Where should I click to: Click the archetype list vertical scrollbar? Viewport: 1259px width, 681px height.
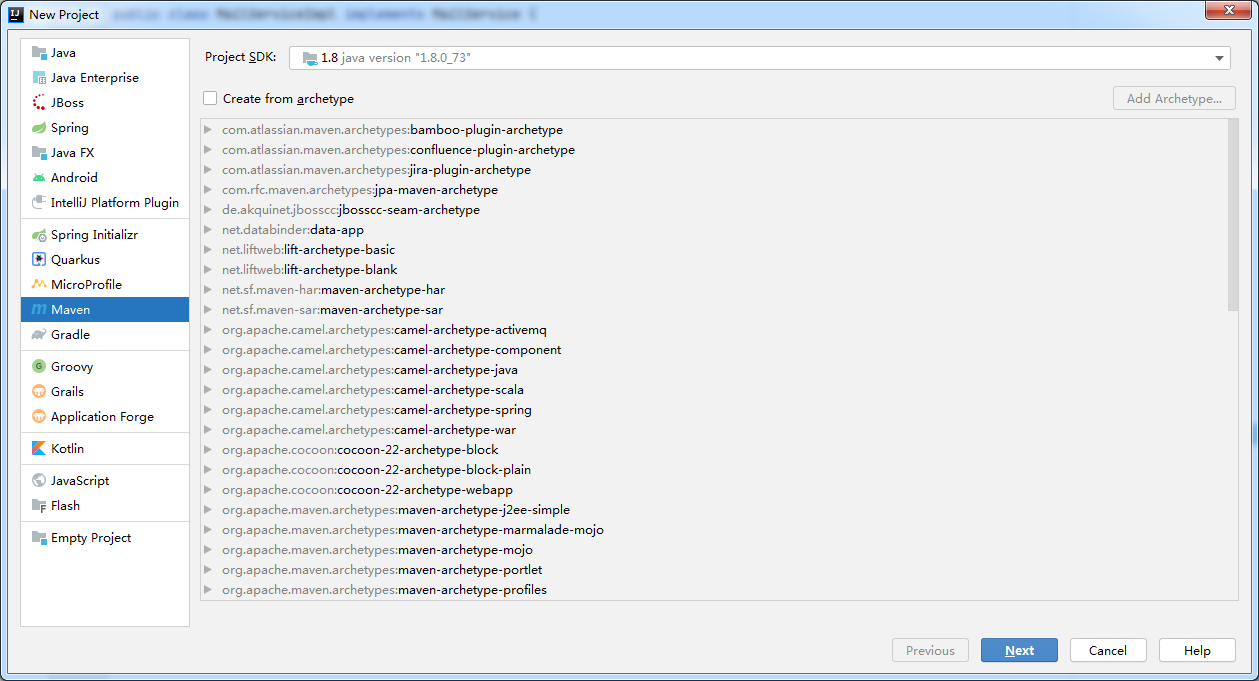(x=1233, y=214)
